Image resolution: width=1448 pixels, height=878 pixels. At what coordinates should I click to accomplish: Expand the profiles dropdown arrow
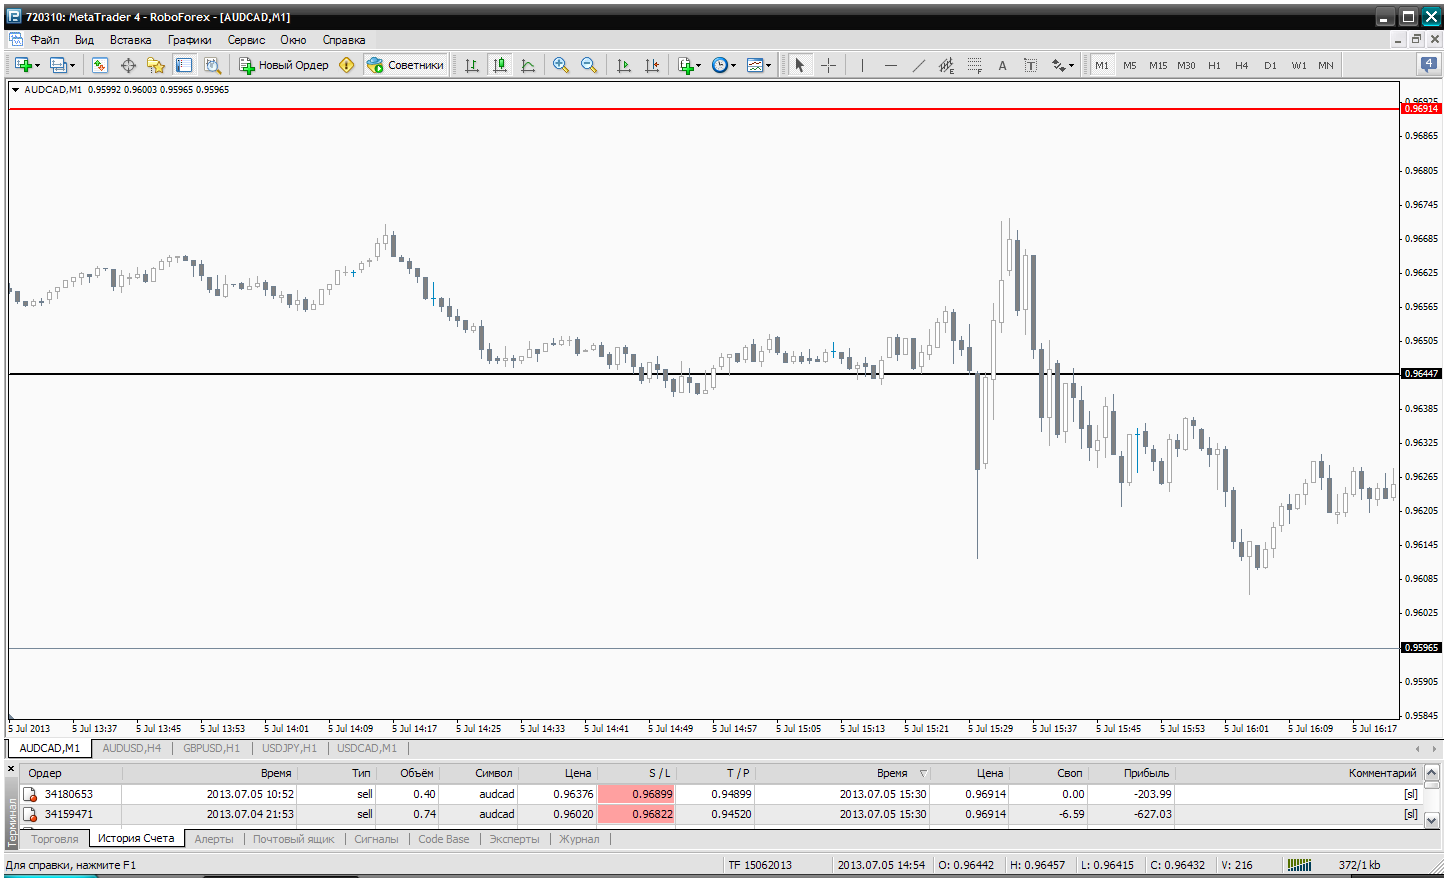tap(72, 66)
